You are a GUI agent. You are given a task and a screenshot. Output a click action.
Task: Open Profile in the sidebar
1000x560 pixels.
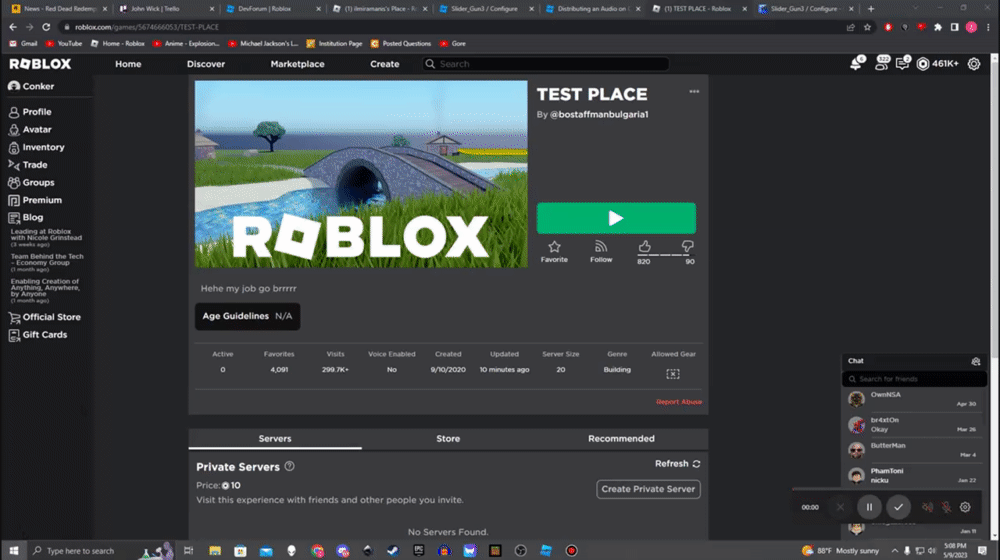coord(30,112)
